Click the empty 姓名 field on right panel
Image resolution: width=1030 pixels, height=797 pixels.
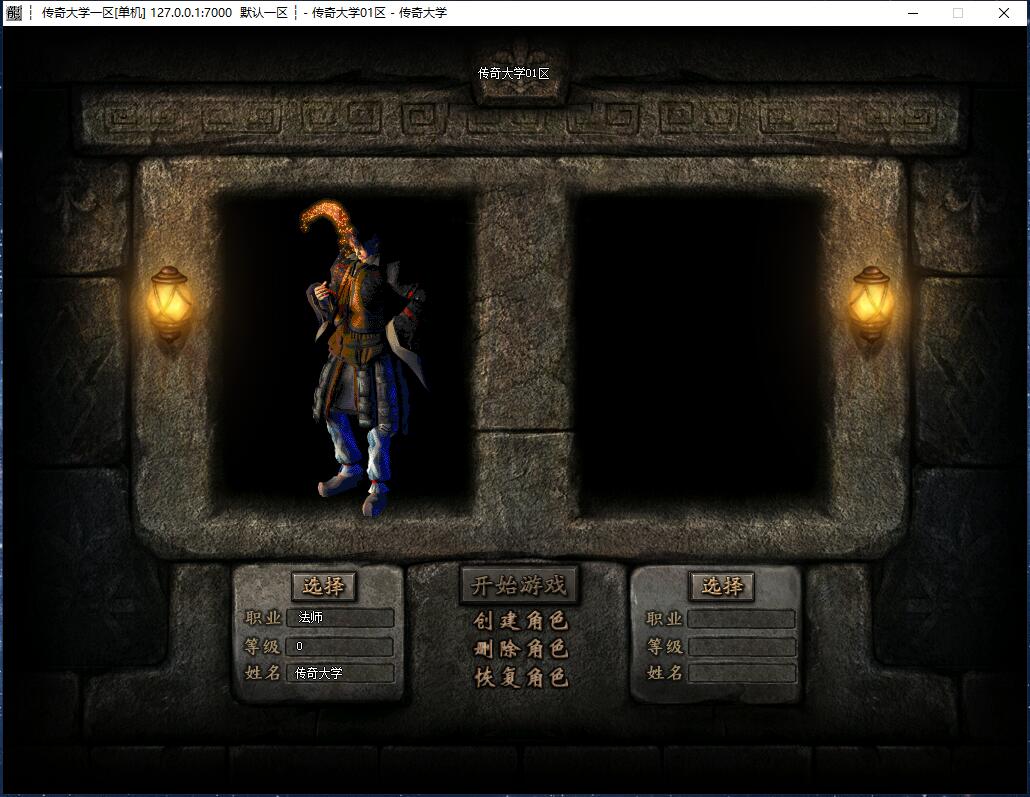coord(742,673)
